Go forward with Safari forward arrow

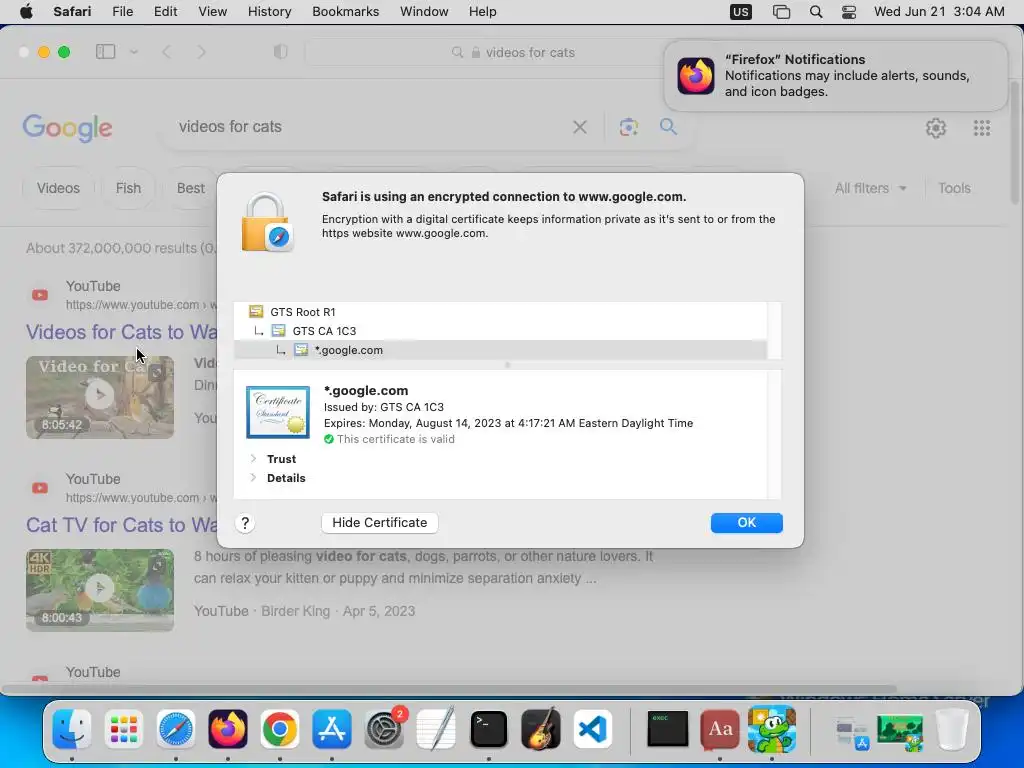tap(201, 52)
